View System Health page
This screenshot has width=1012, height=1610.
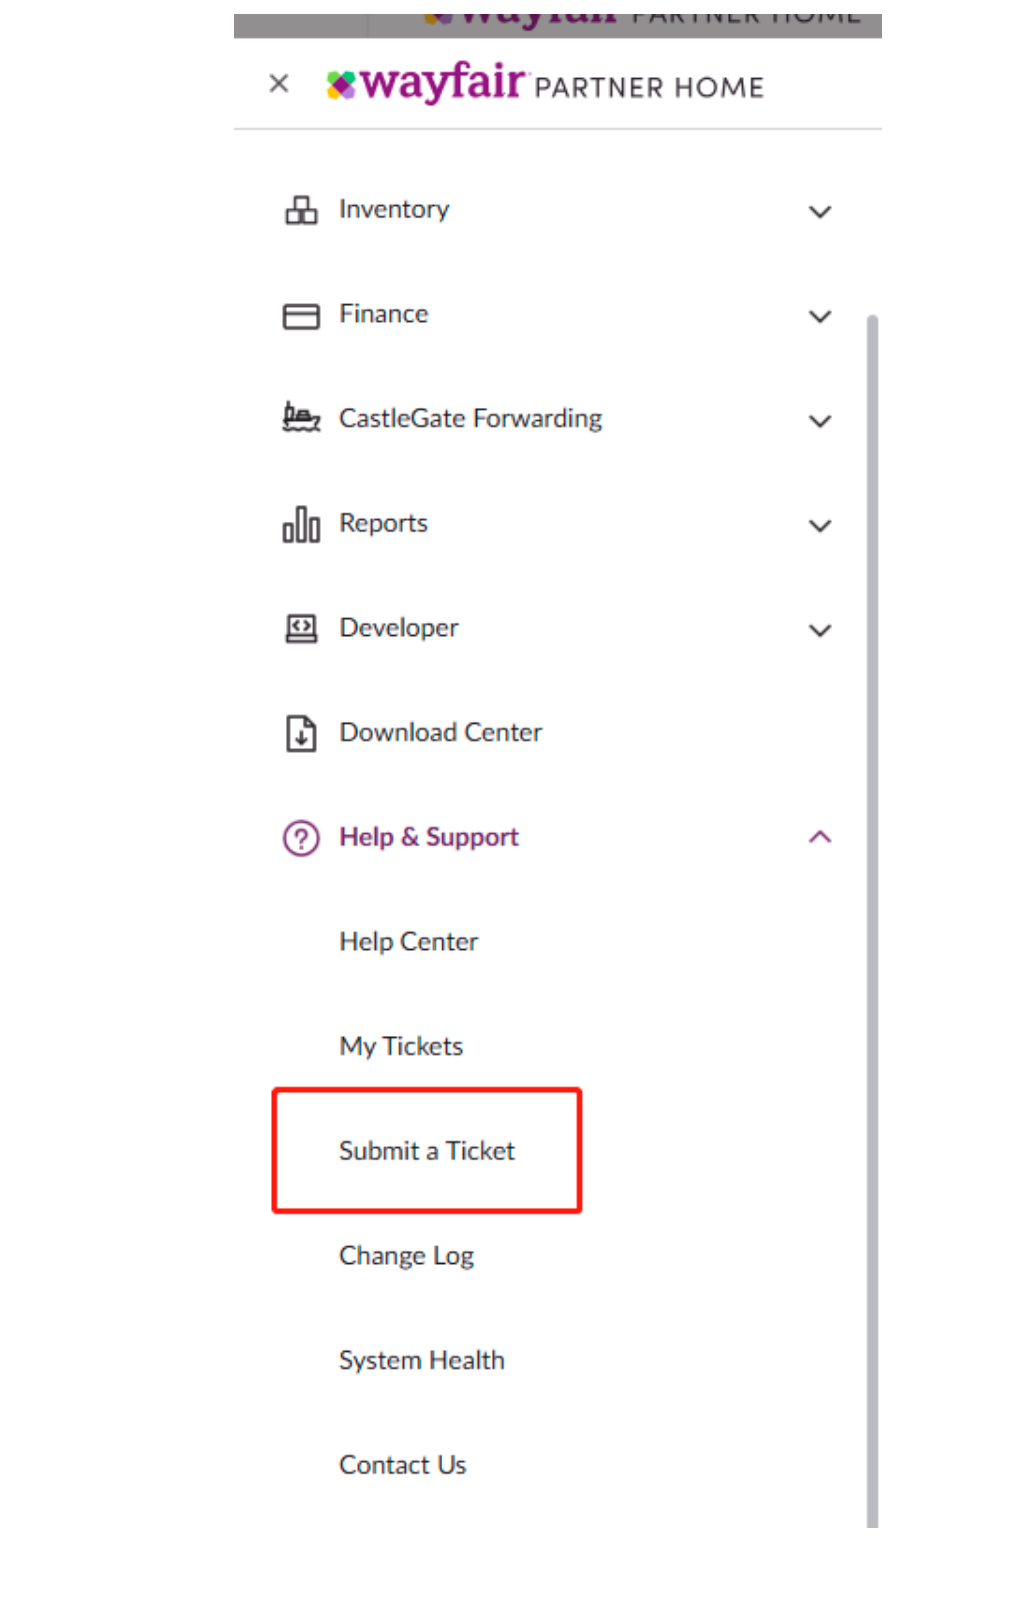pyautogui.click(x=422, y=1360)
